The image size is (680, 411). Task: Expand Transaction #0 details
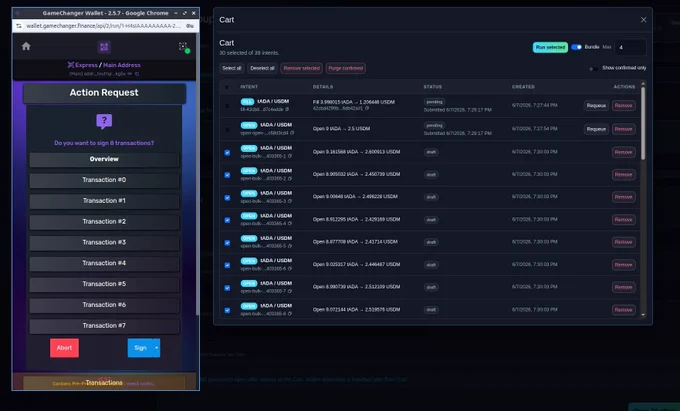pyautogui.click(x=104, y=180)
